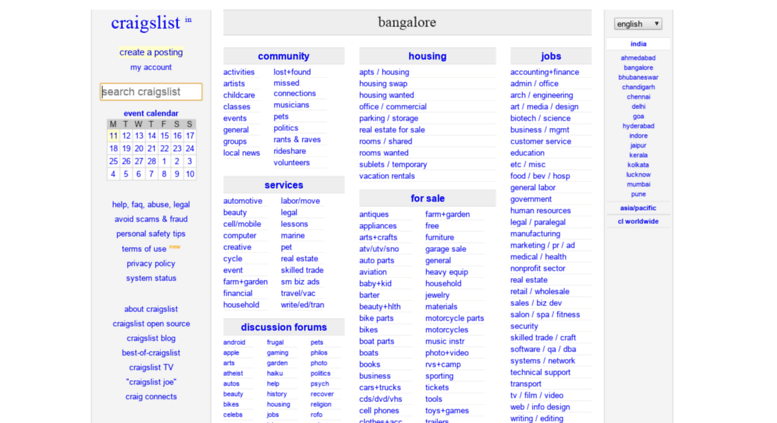The width and height of the screenshot is (777, 423).
Task: Open best-of-craigslist link
Action: 151,353
